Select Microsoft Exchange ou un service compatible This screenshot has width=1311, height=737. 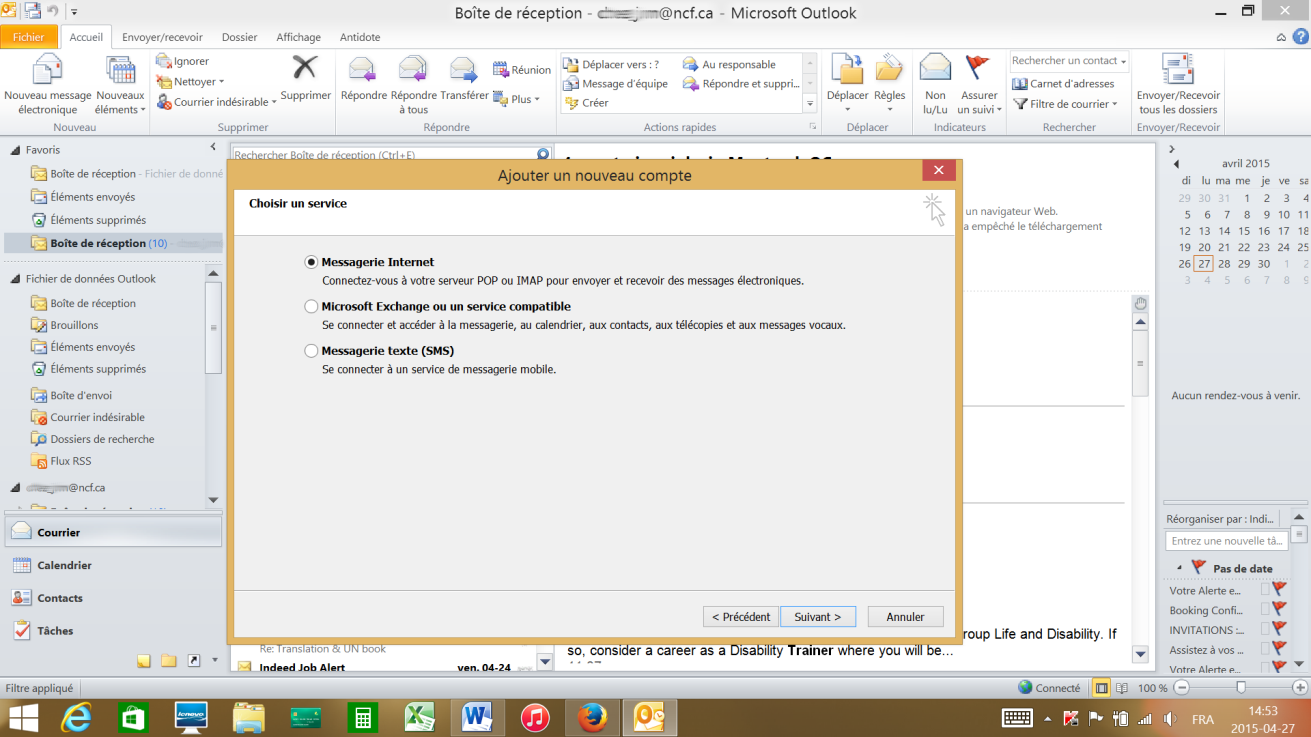pos(311,307)
